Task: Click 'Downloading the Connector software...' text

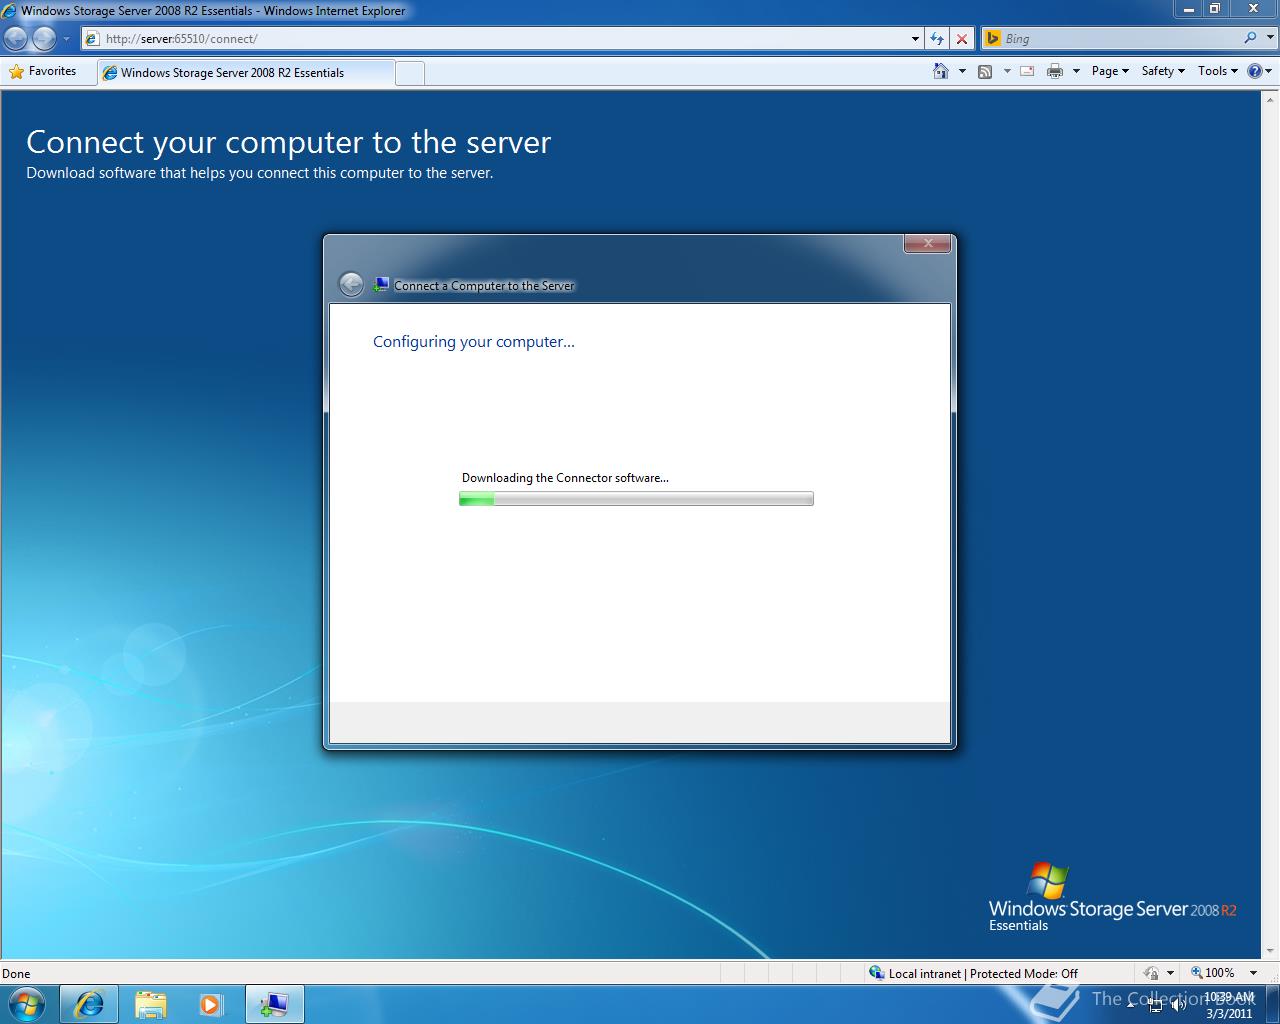Action: [x=565, y=478]
